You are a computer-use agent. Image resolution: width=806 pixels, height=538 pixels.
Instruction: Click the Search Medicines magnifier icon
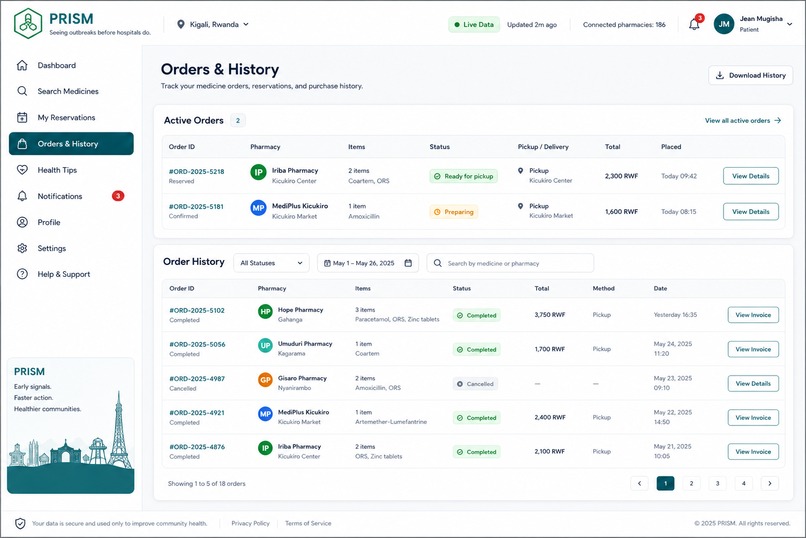coord(22,91)
